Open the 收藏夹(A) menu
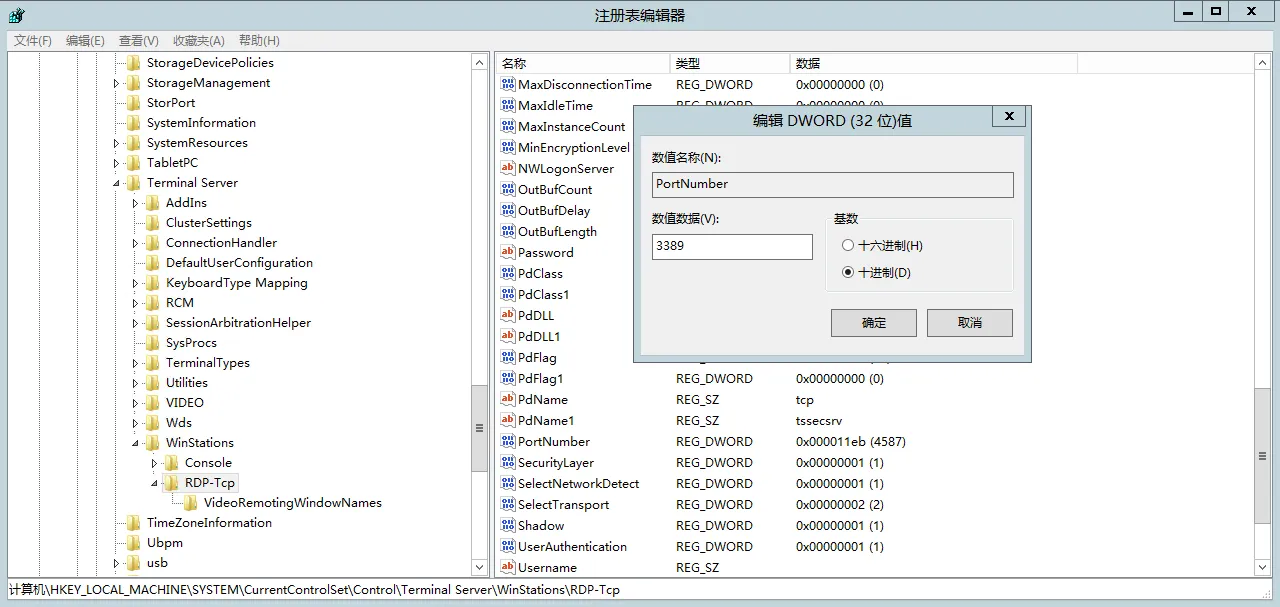The image size is (1280, 607). (x=199, y=40)
